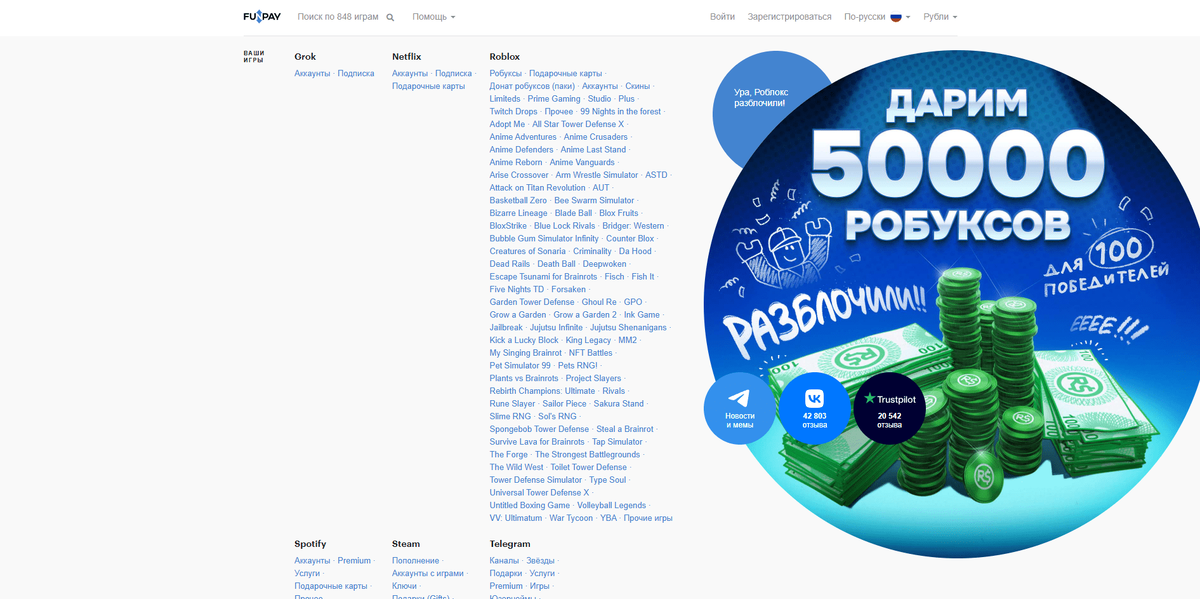
Task: Open the По-русски language dropdown
Action: tap(877, 17)
